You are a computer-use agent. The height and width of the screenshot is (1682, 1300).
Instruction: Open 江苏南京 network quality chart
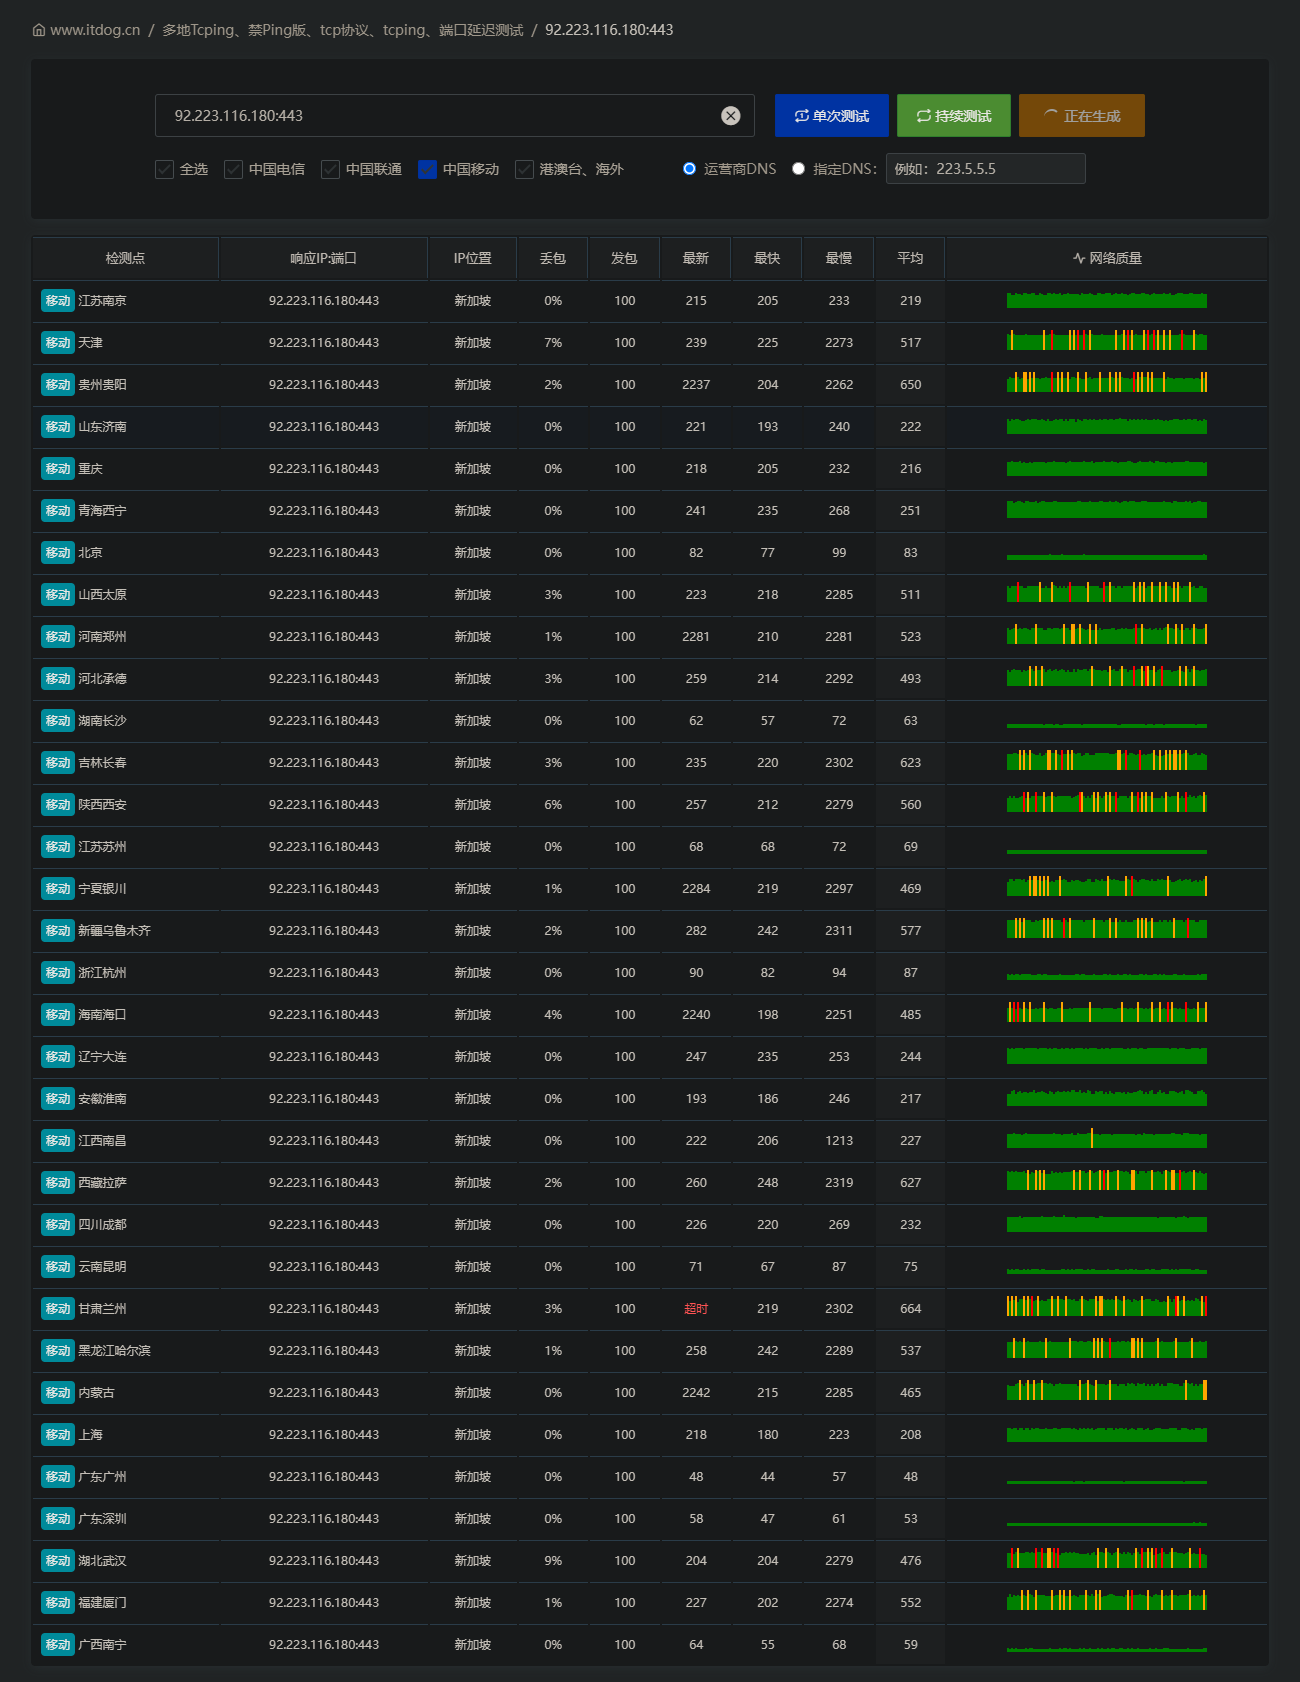pyautogui.click(x=1107, y=300)
